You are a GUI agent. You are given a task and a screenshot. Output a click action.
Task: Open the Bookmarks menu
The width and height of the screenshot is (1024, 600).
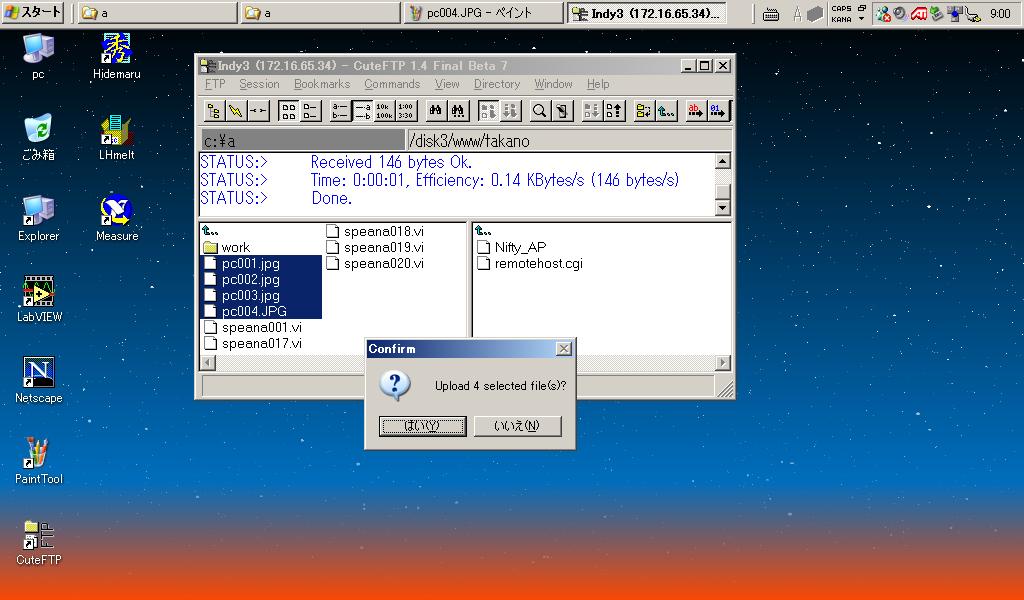[322, 84]
